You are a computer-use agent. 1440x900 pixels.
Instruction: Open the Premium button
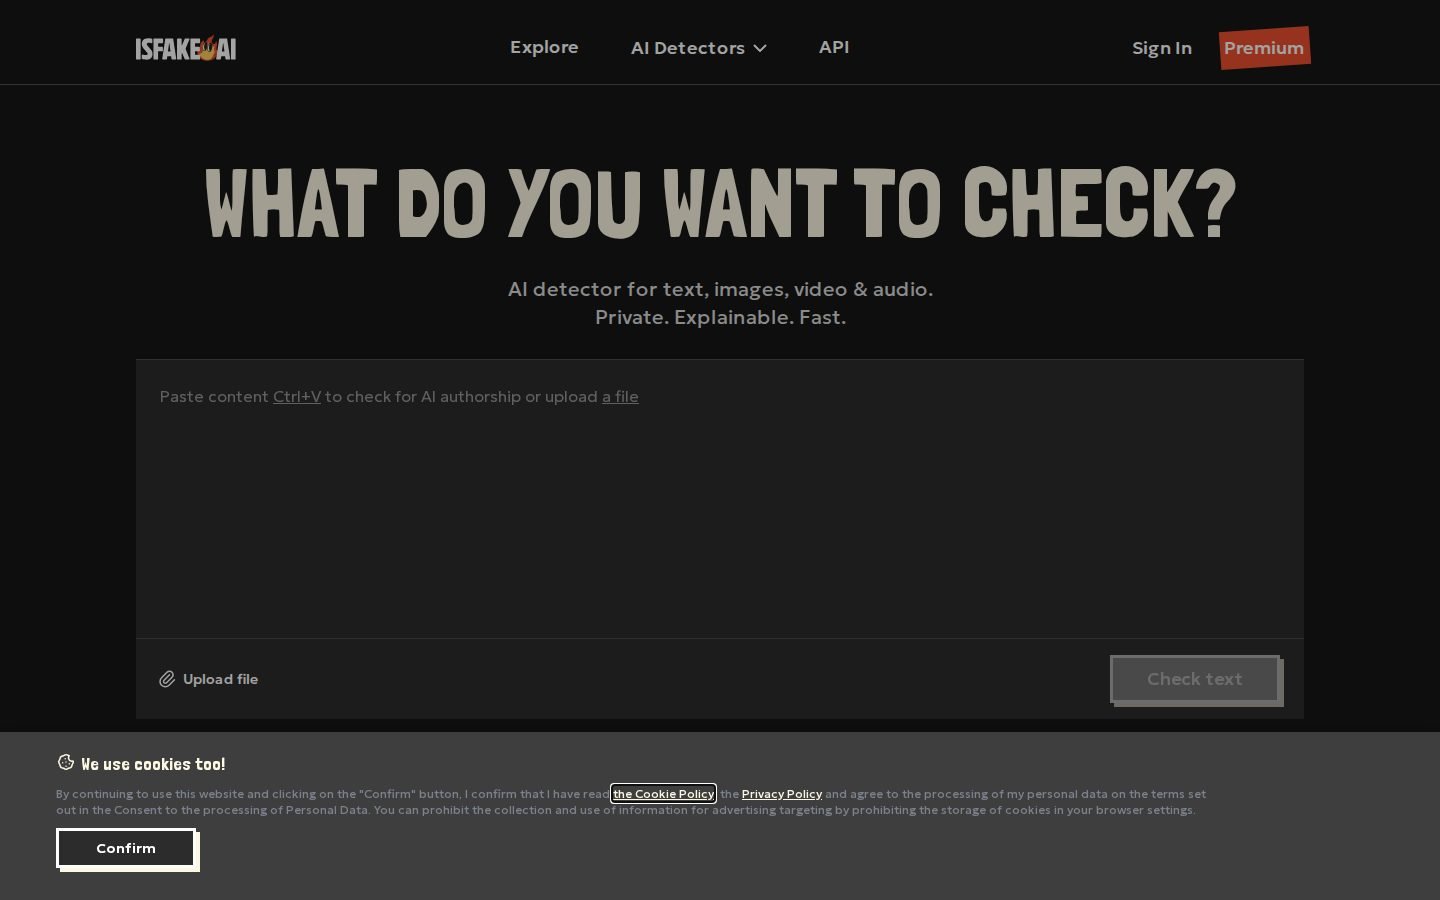1265,48
